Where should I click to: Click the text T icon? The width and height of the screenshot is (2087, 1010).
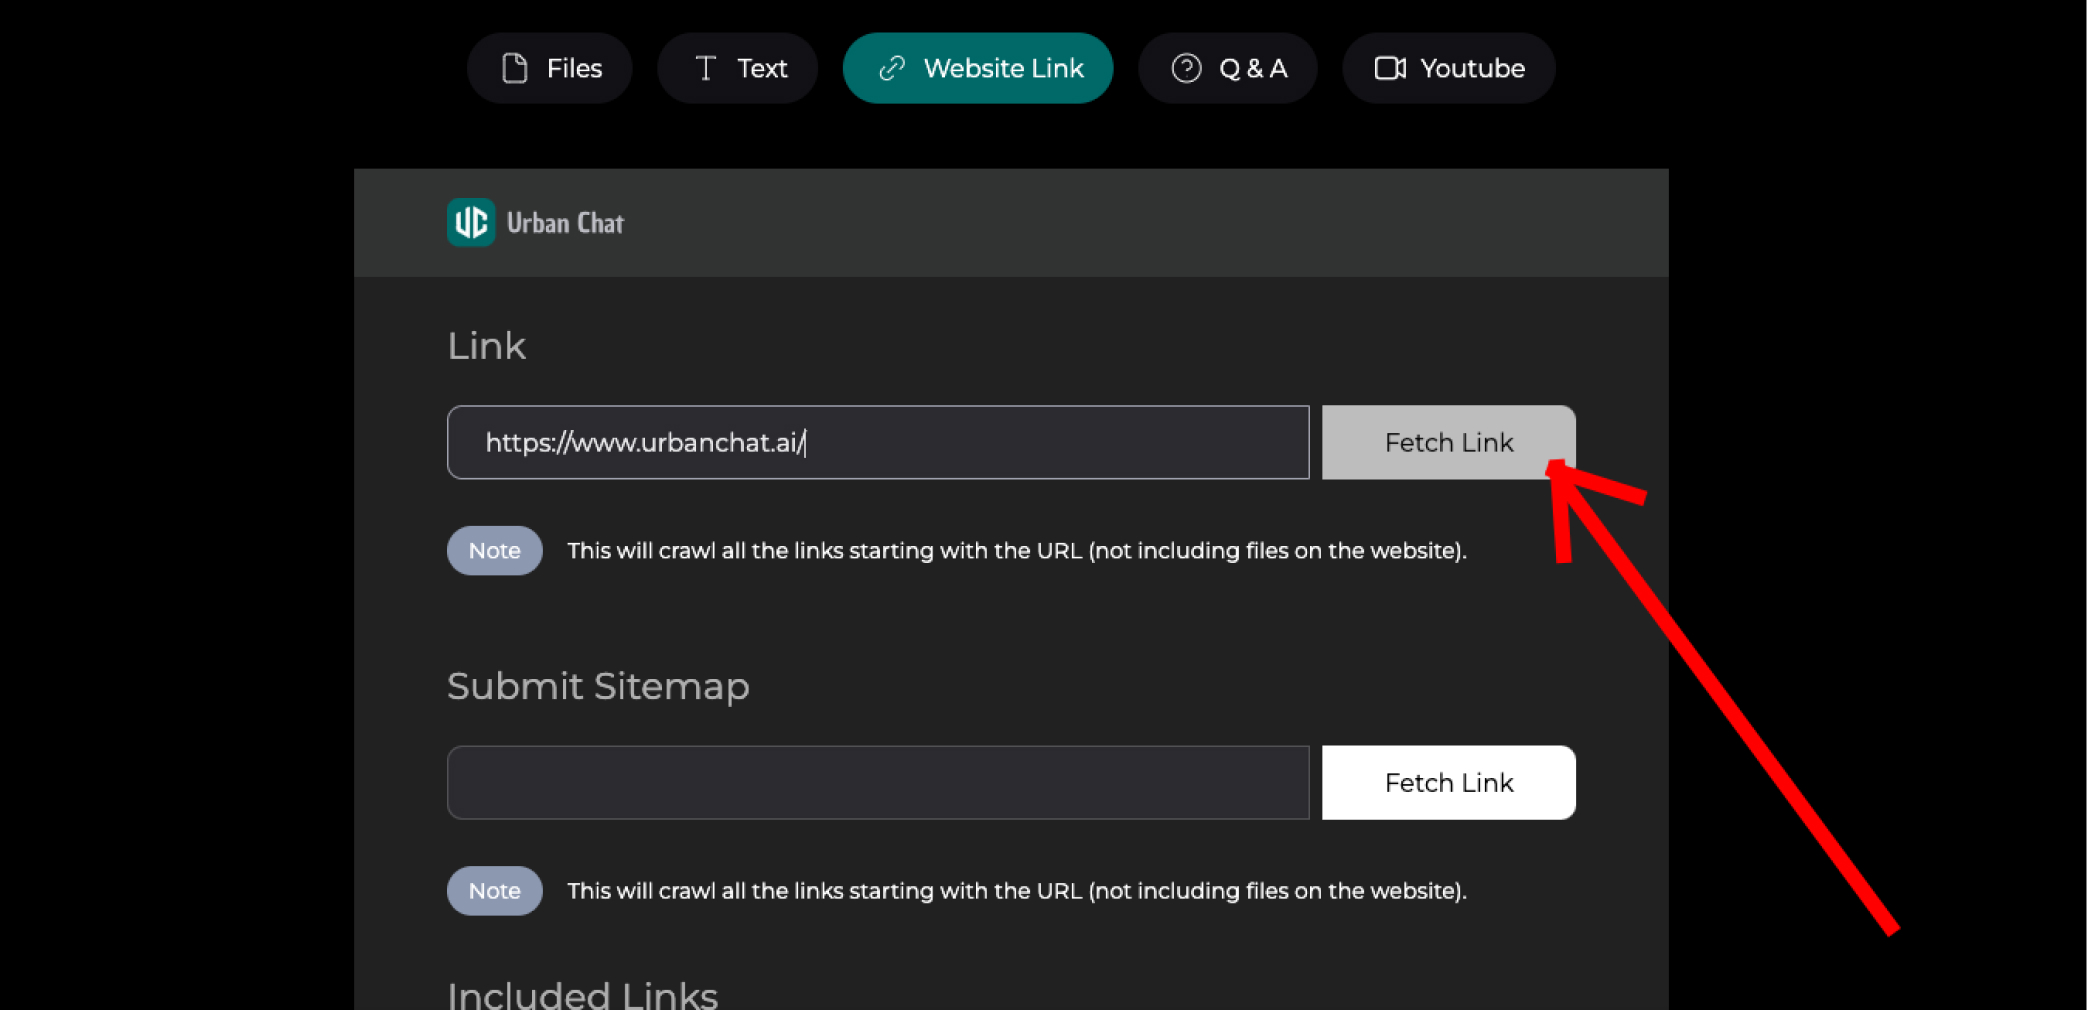pos(705,68)
